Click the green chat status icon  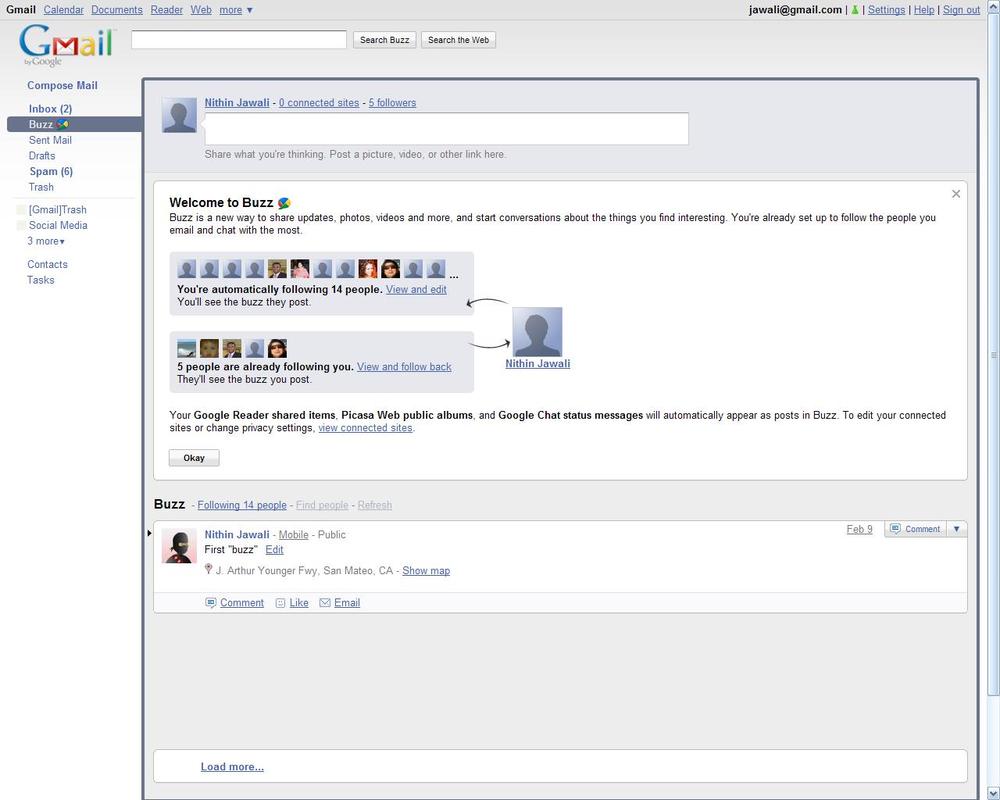click(855, 10)
